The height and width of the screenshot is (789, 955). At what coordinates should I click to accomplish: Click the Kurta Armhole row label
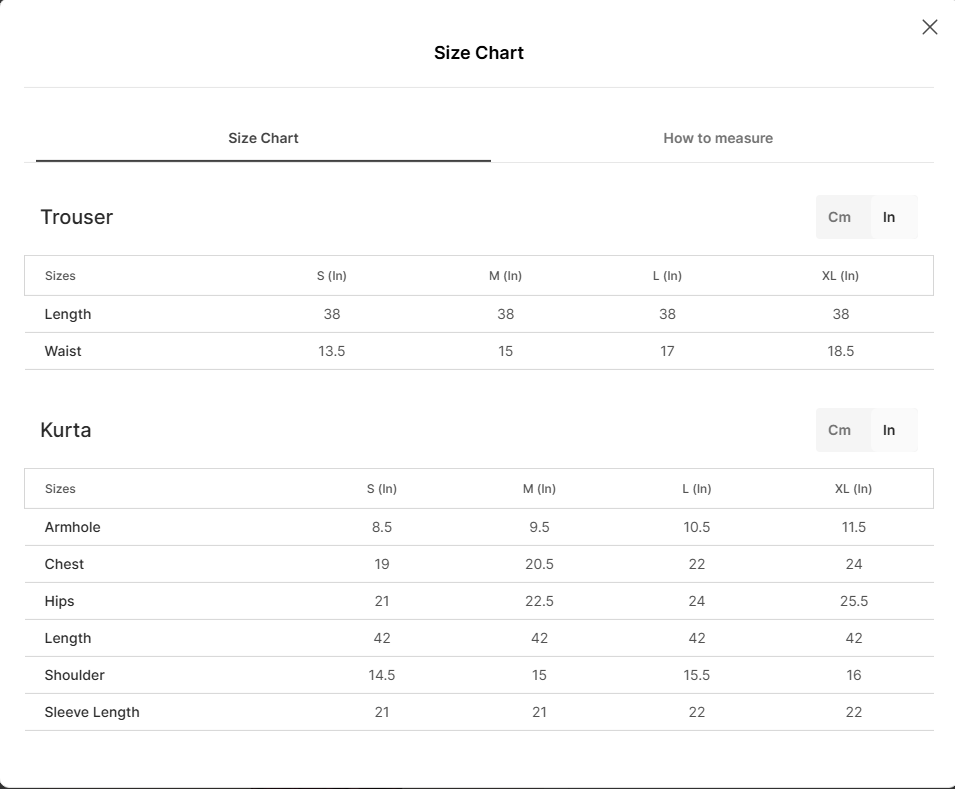[72, 527]
